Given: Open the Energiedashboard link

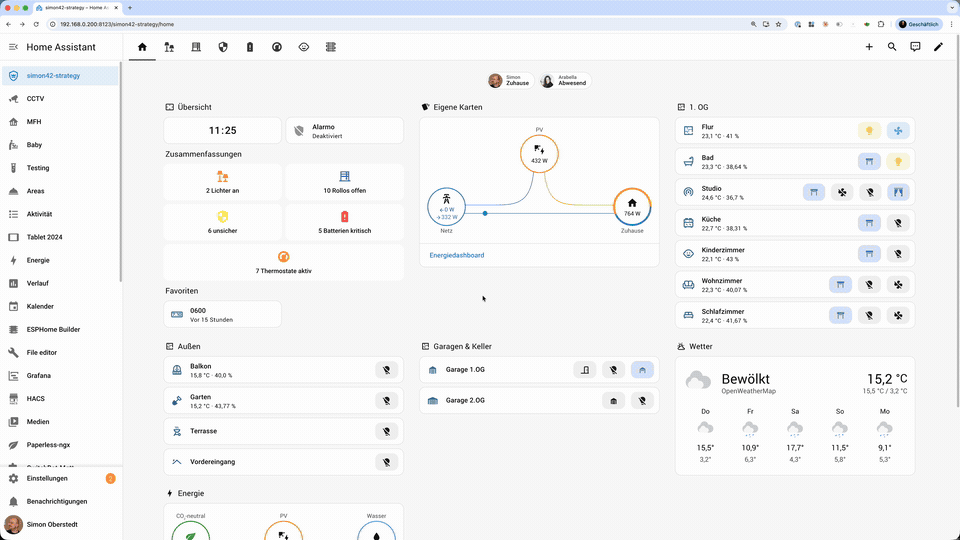Looking at the screenshot, I should tap(457, 255).
